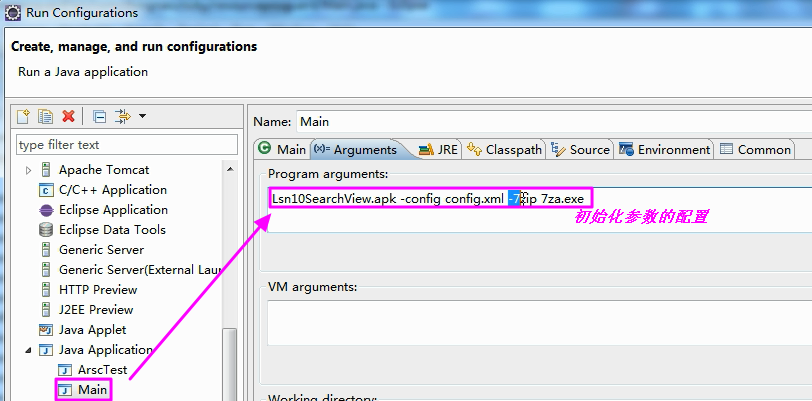Click the Eclipse Data Tools database icon
Image resolution: width=812 pixels, height=401 pixels.
[x=46, y=230]
